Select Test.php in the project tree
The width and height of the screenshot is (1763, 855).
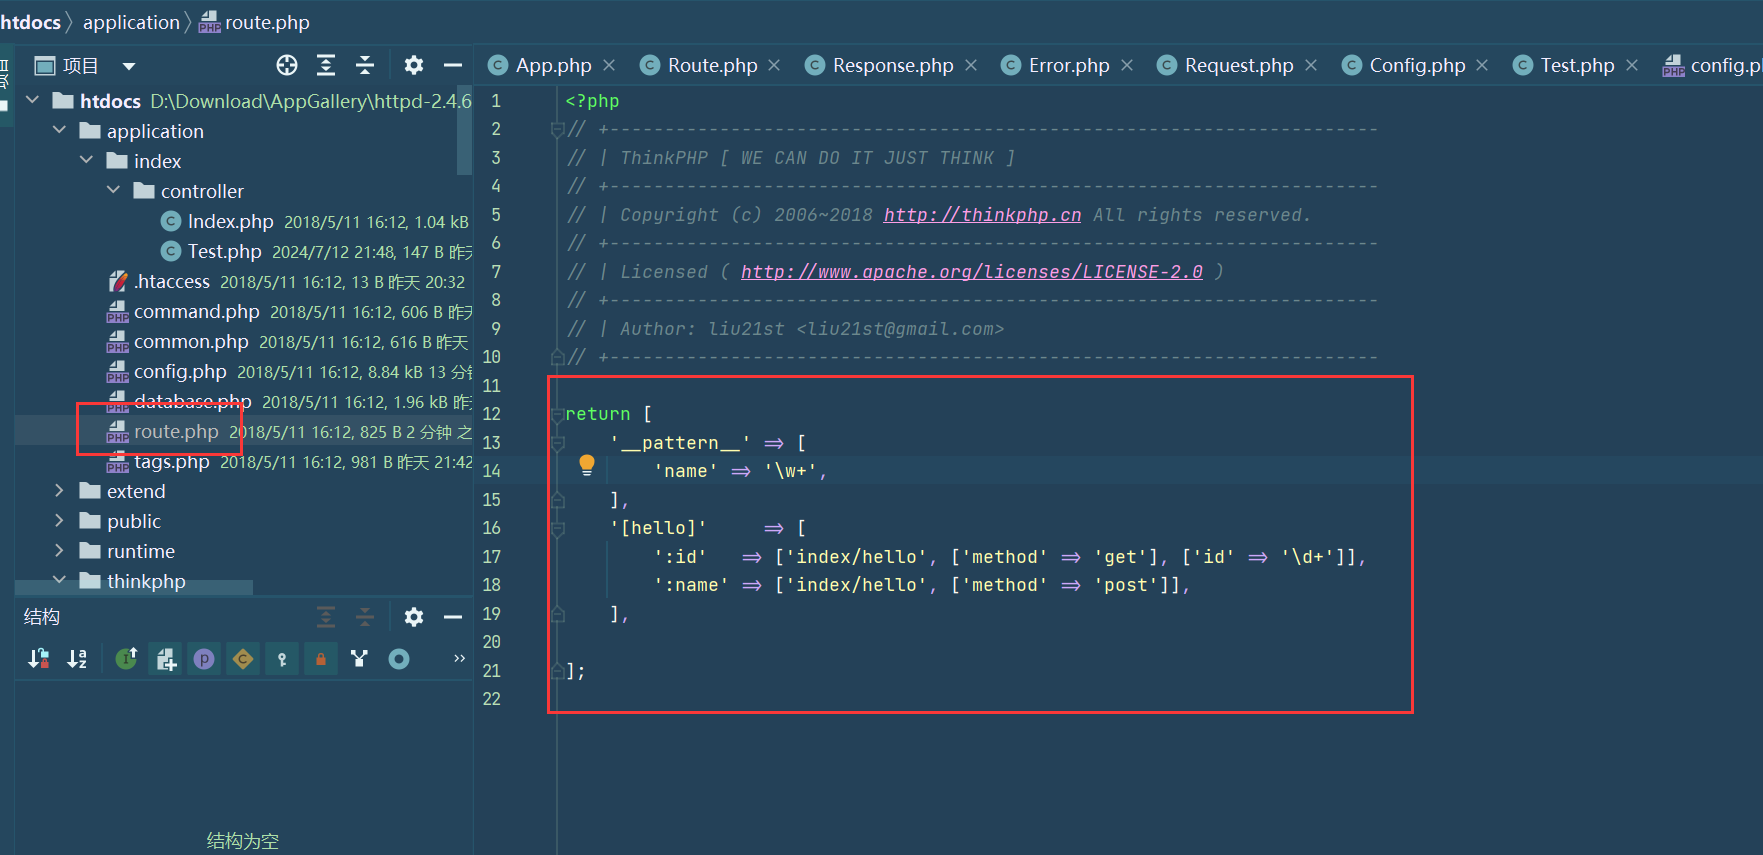(225, 251)
